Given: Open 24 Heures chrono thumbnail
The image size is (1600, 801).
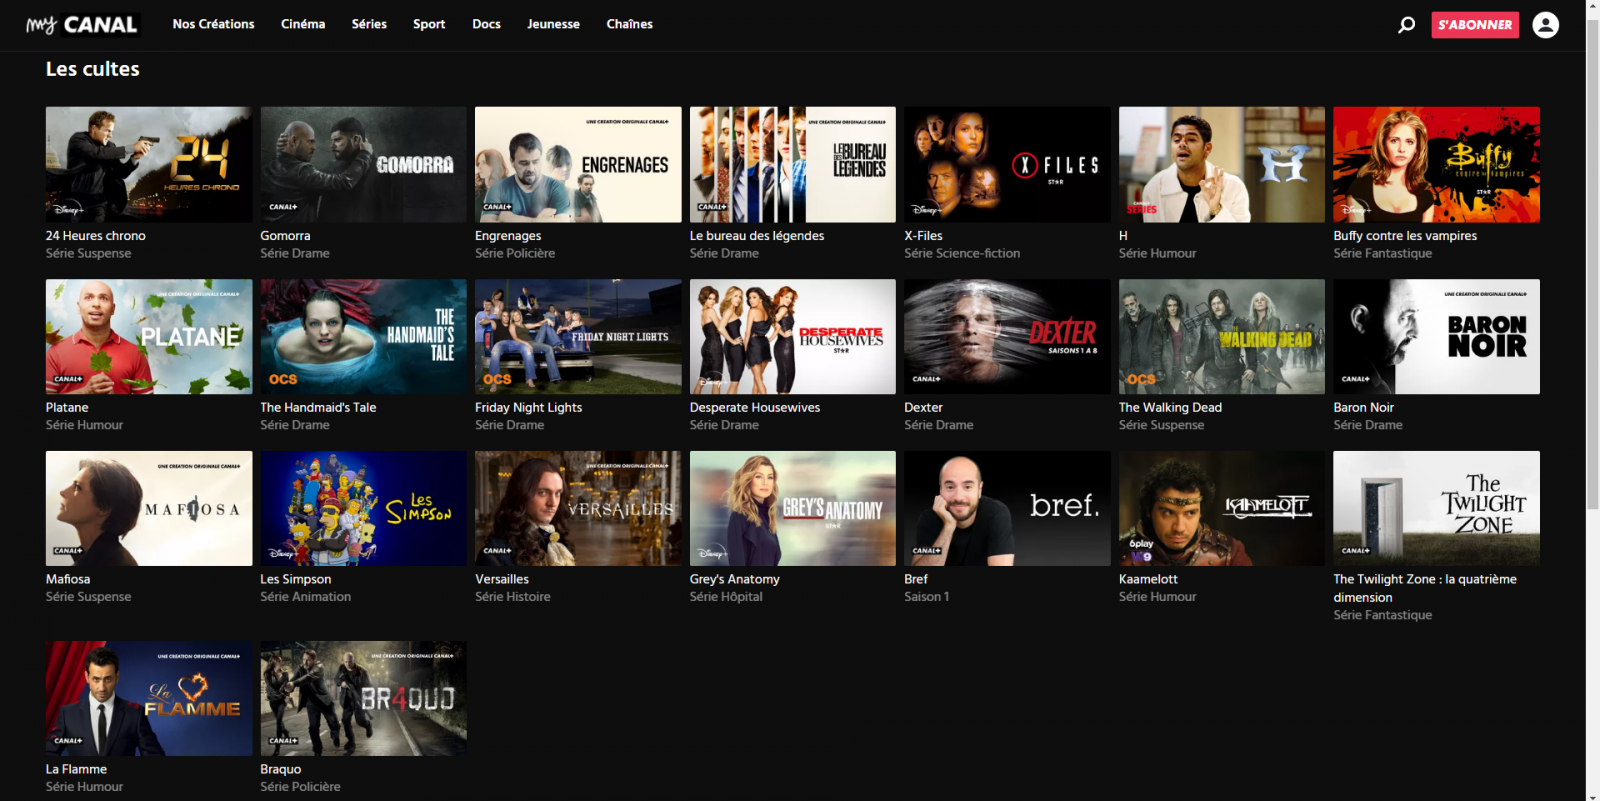Looking at the screenshot, I should pyautogui.click(x=149, y=165).
